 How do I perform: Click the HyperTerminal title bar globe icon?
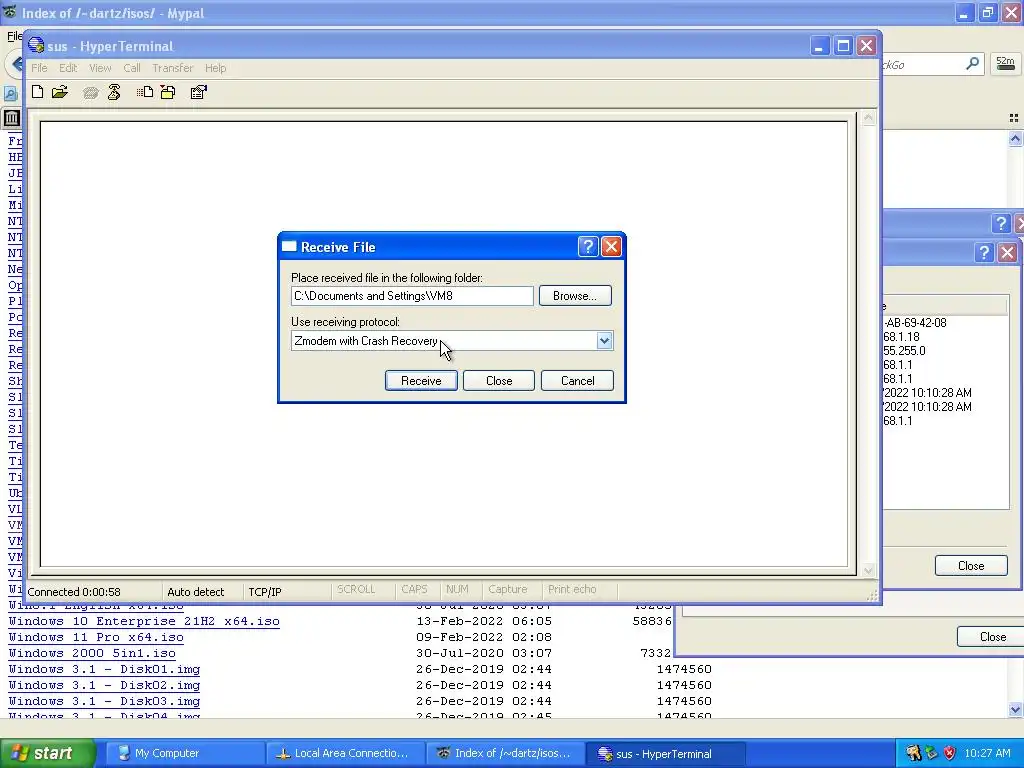pyautogui.click(x=36, y=46)
